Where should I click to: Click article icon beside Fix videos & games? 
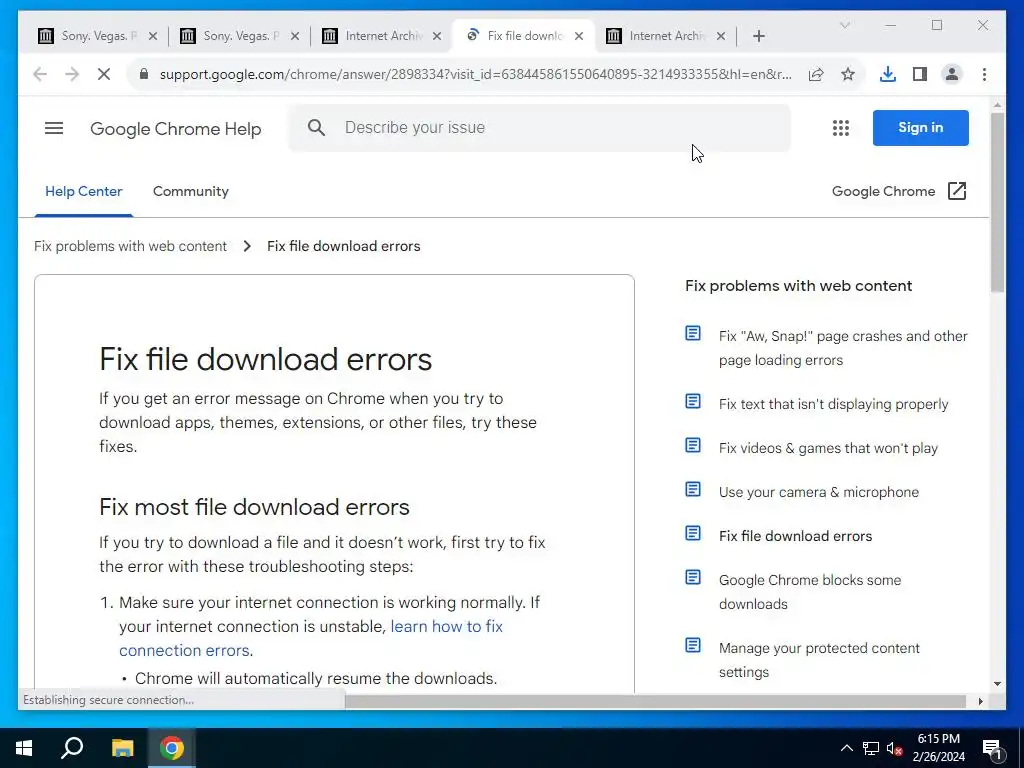(693, 445)
